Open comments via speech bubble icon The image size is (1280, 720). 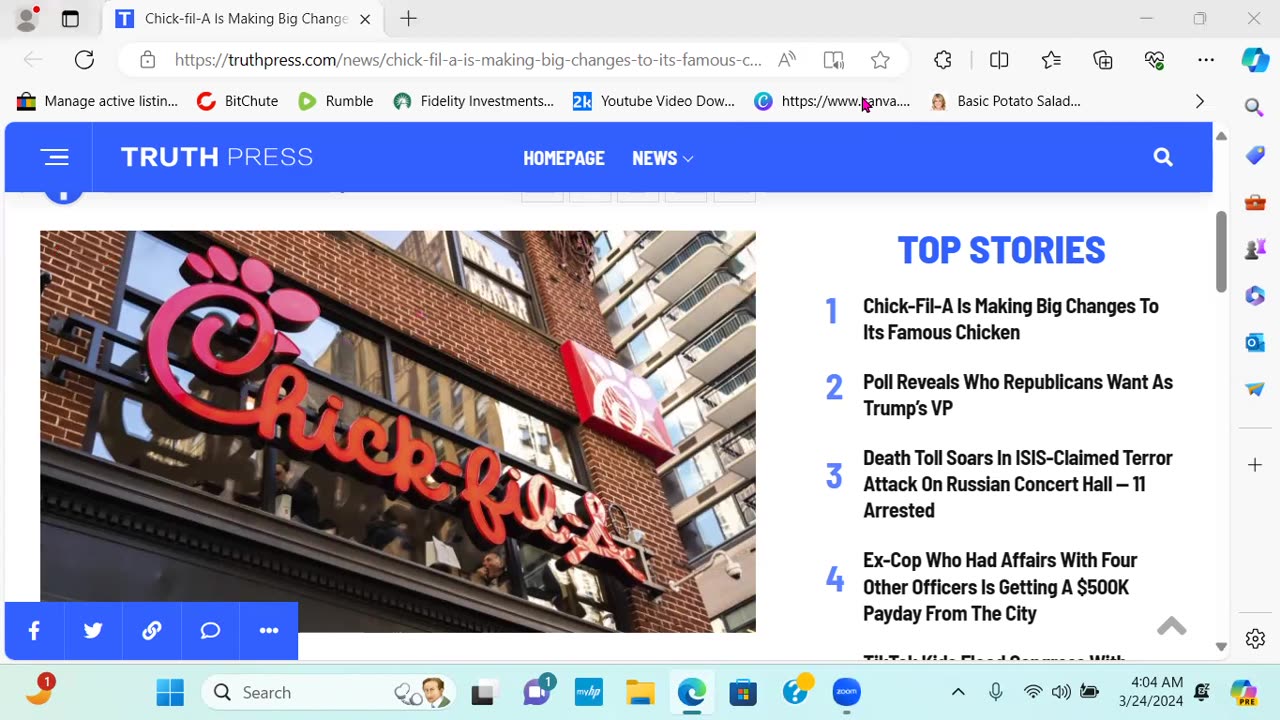(210, 631)
